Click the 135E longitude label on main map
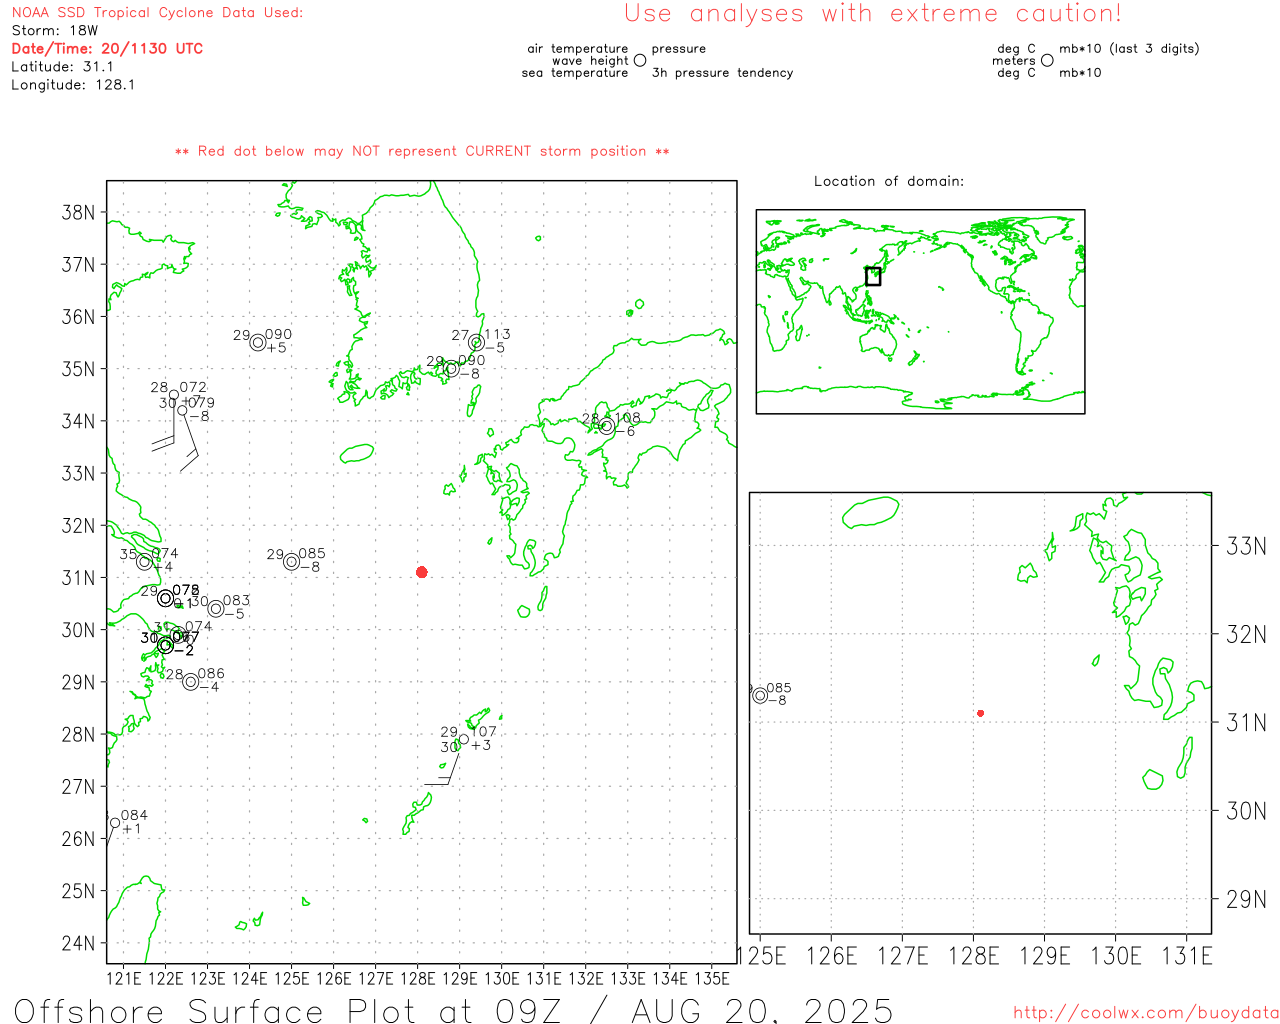The width and height of the screenshot is (1280, 1024). [712, 978]
